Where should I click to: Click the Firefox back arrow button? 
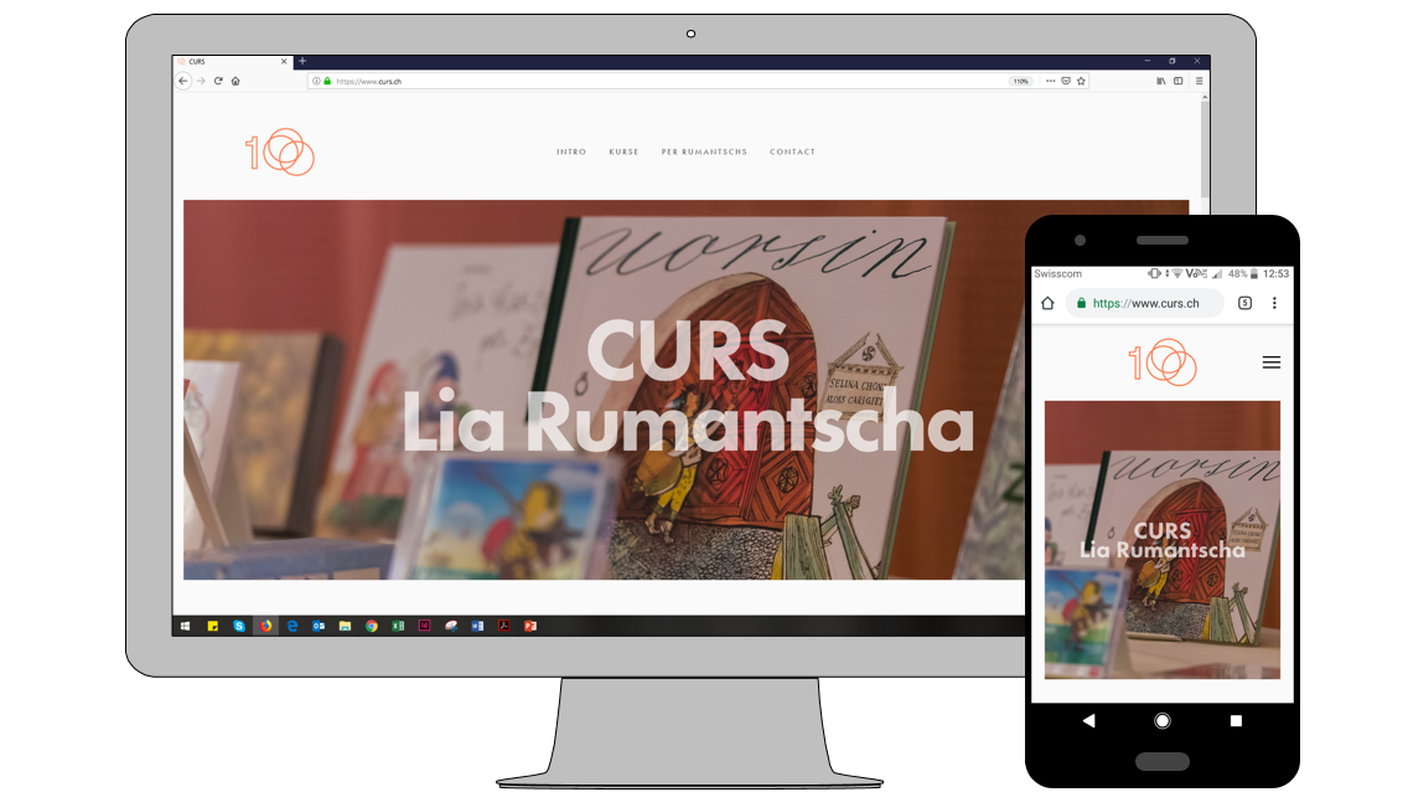[x=183, y=81]
